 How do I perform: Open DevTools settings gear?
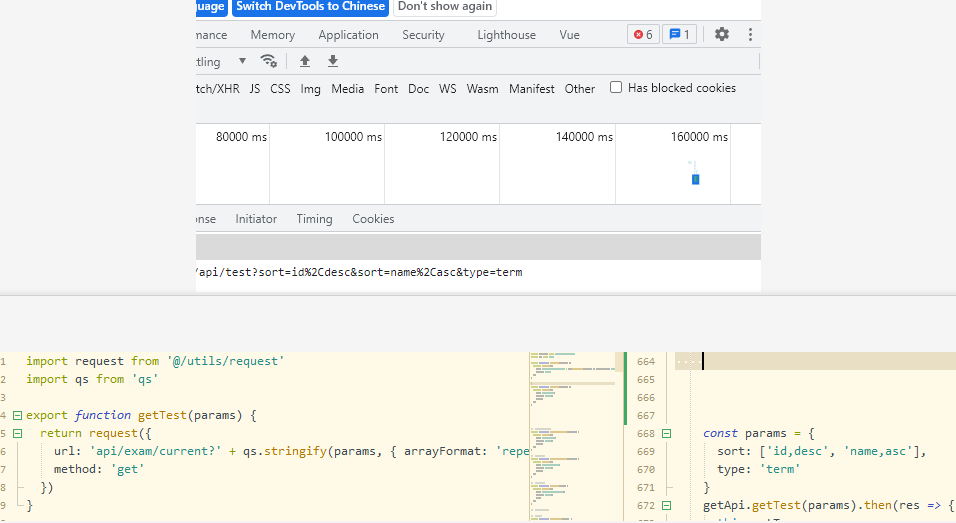(722, 34)
